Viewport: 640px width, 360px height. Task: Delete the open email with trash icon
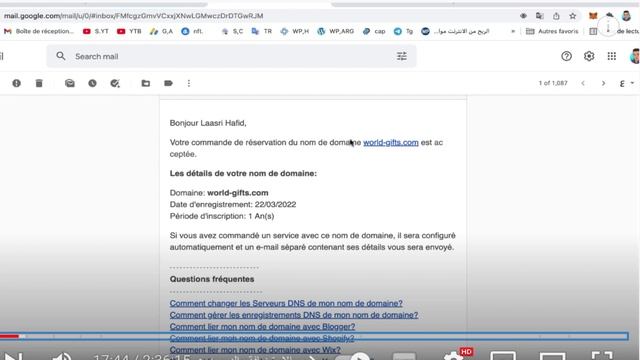pos(39,83)
